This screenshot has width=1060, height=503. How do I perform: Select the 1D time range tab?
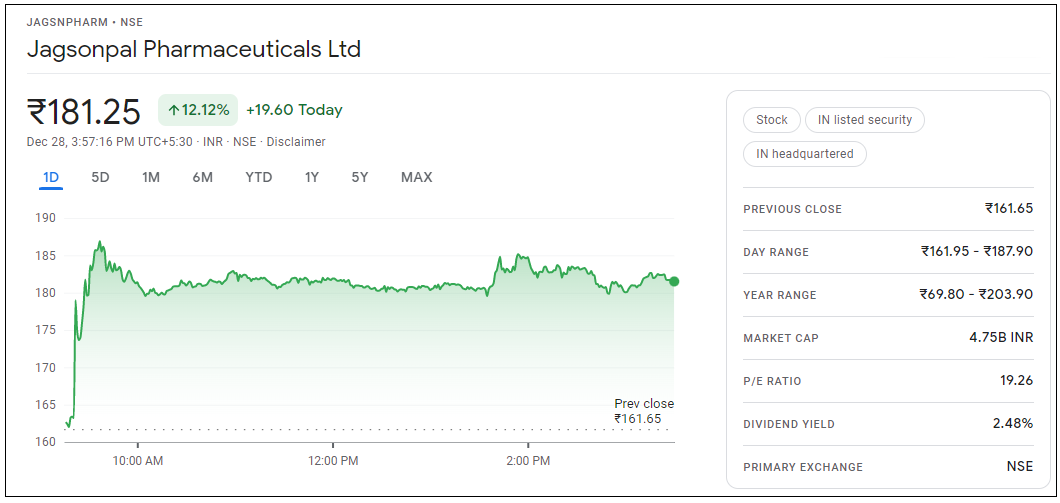point(51,178)
